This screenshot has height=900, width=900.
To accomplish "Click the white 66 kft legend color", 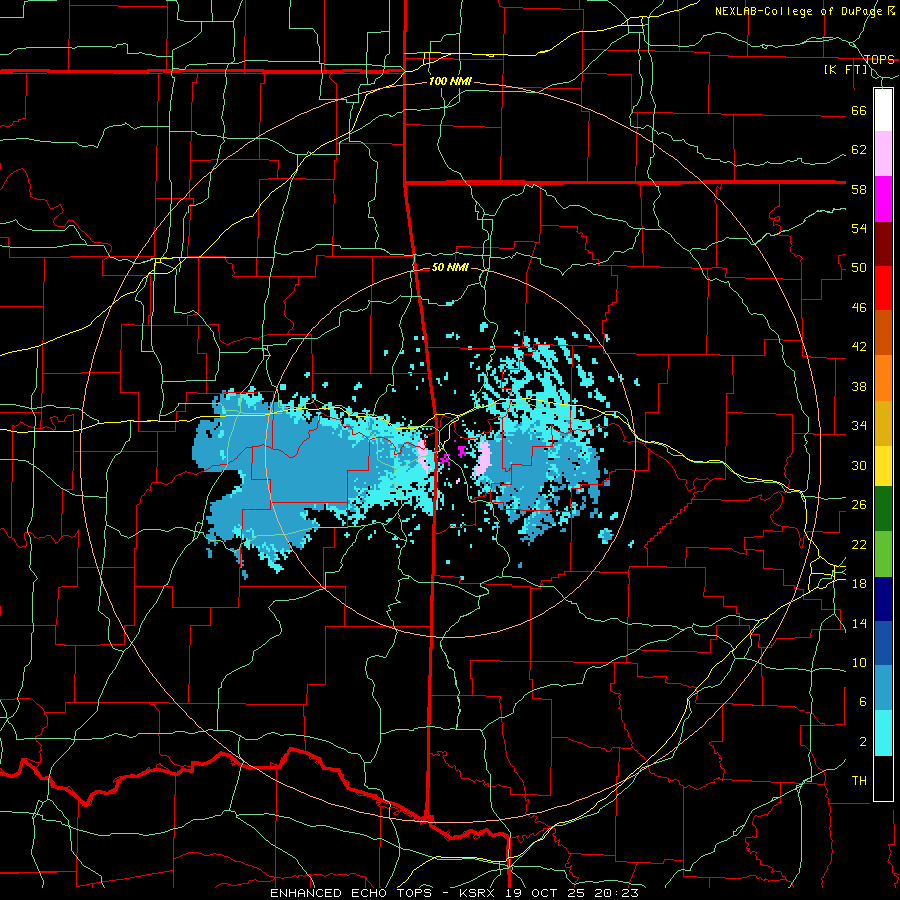I will tap(883, 110).
